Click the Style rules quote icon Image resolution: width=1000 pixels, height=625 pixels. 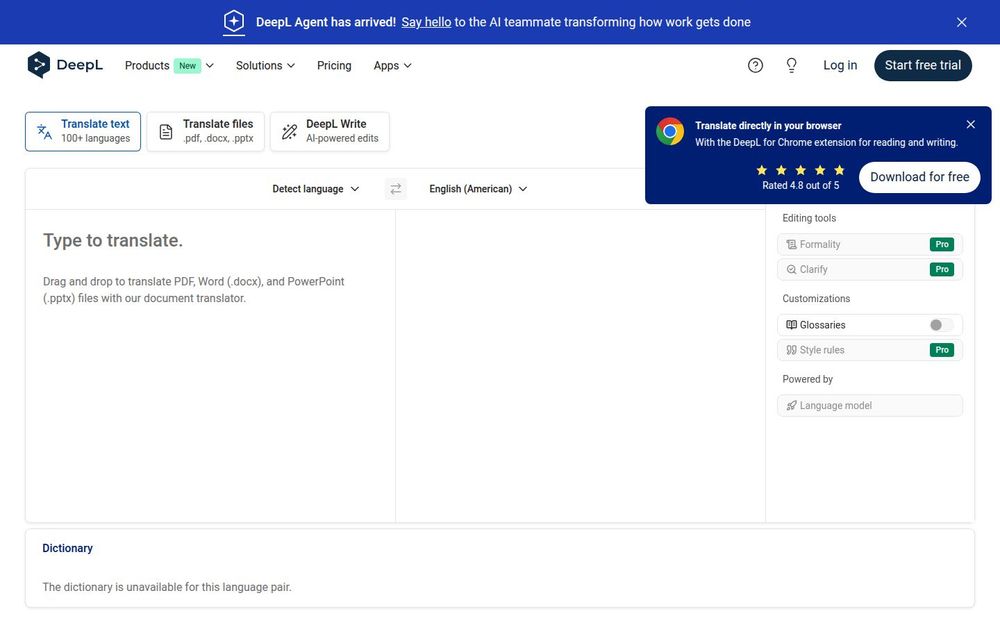pos(791,349)
